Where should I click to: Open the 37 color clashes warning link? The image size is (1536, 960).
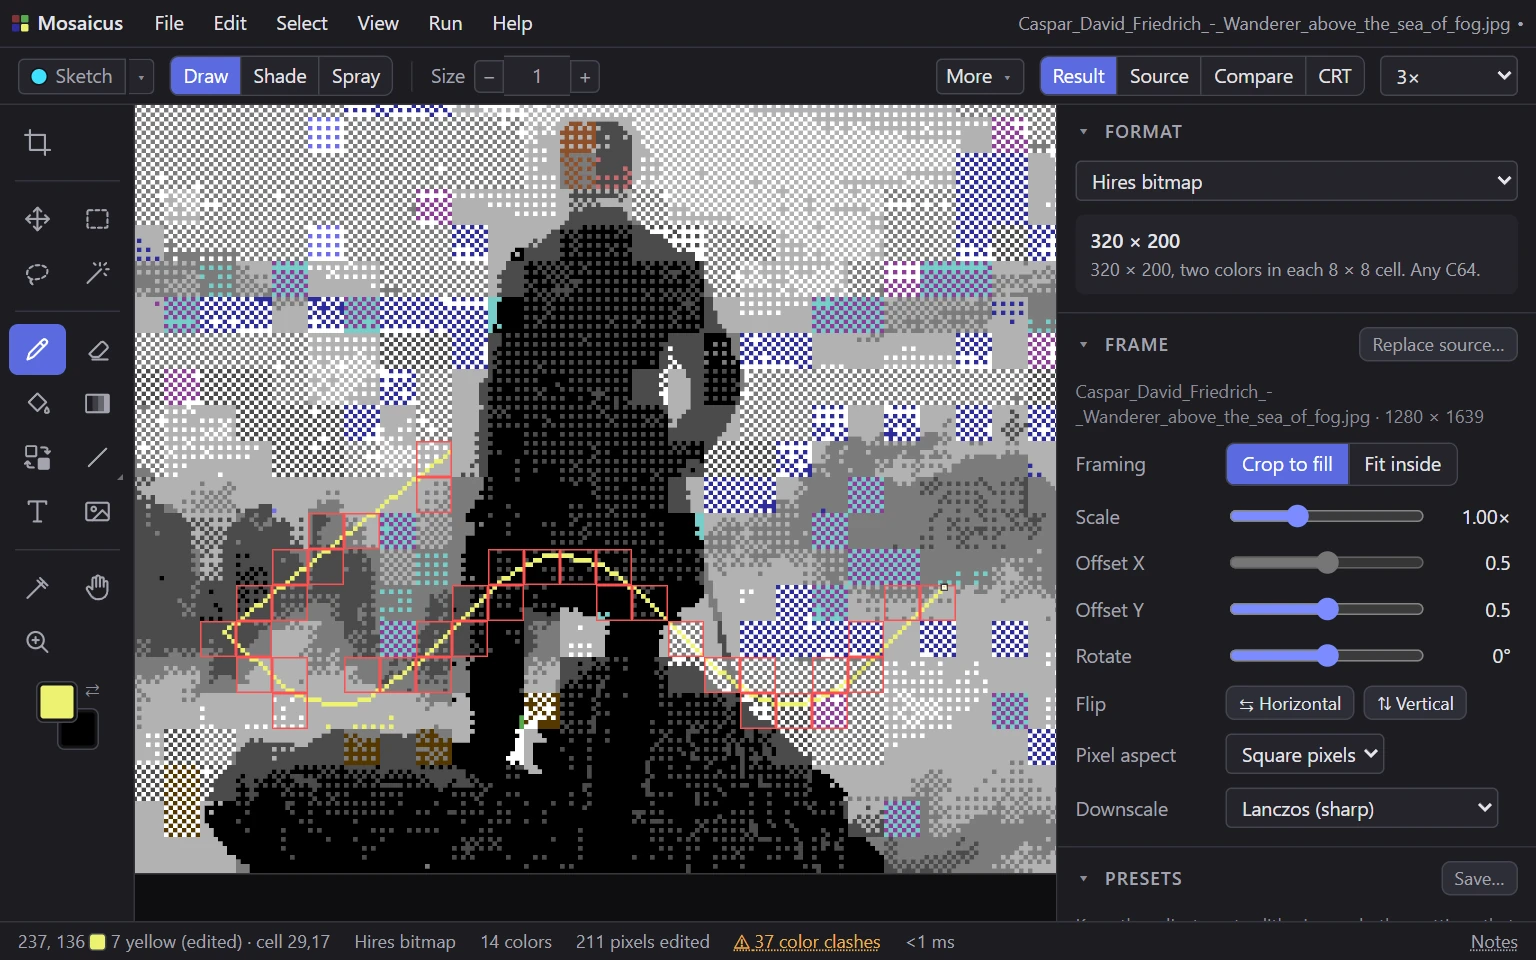point(807,942)
